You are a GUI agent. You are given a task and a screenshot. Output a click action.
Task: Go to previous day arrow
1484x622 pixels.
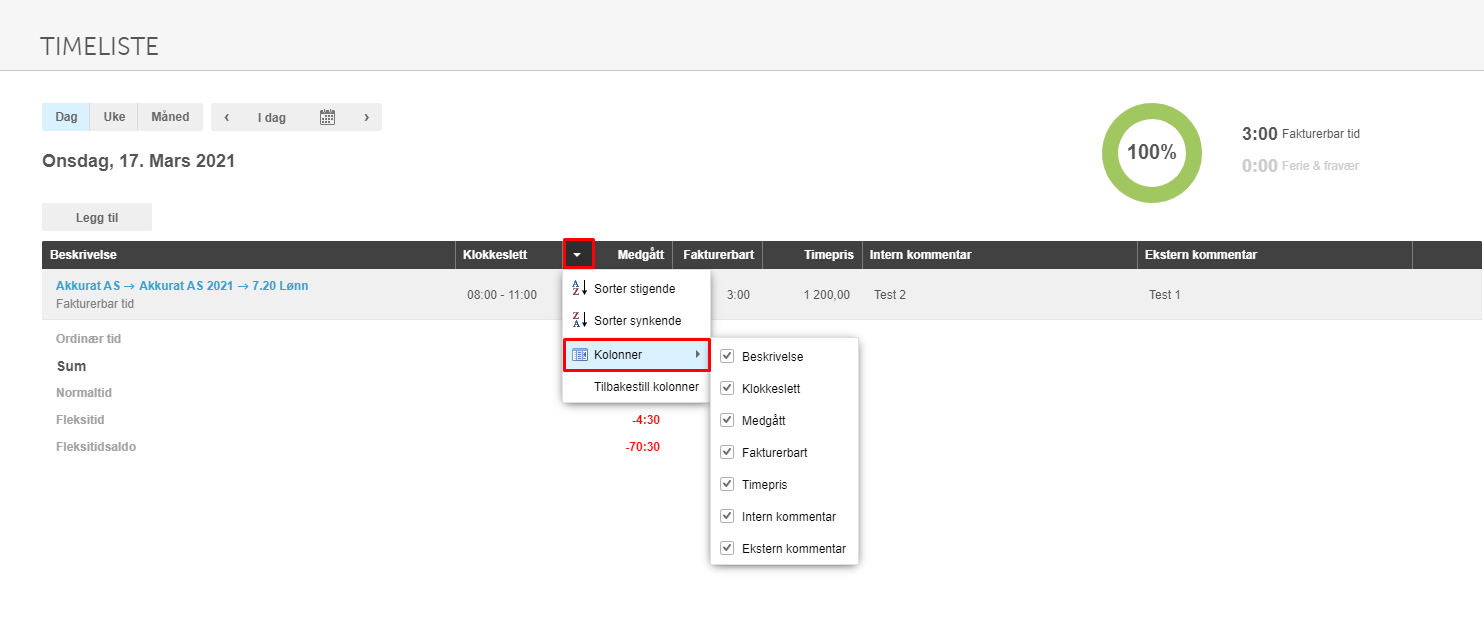(227, 117)
